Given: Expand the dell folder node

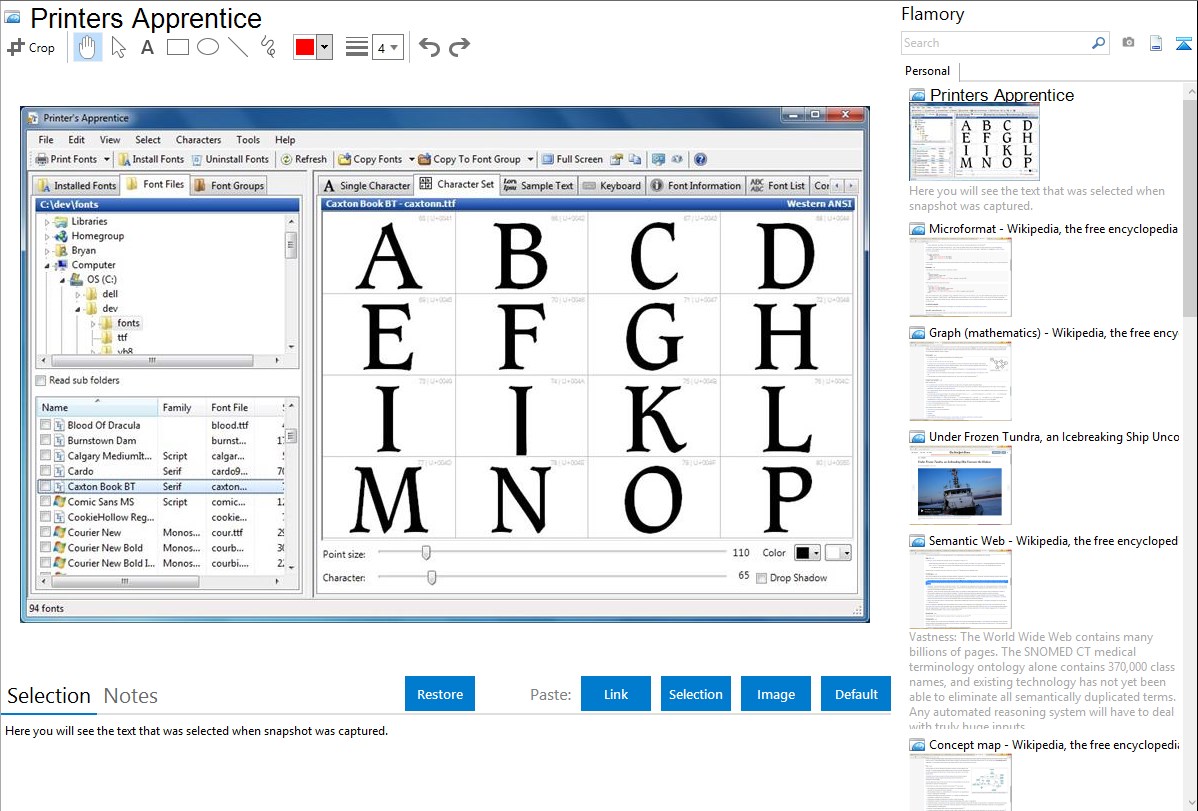Looking at the screenshot, I should 77,294.
